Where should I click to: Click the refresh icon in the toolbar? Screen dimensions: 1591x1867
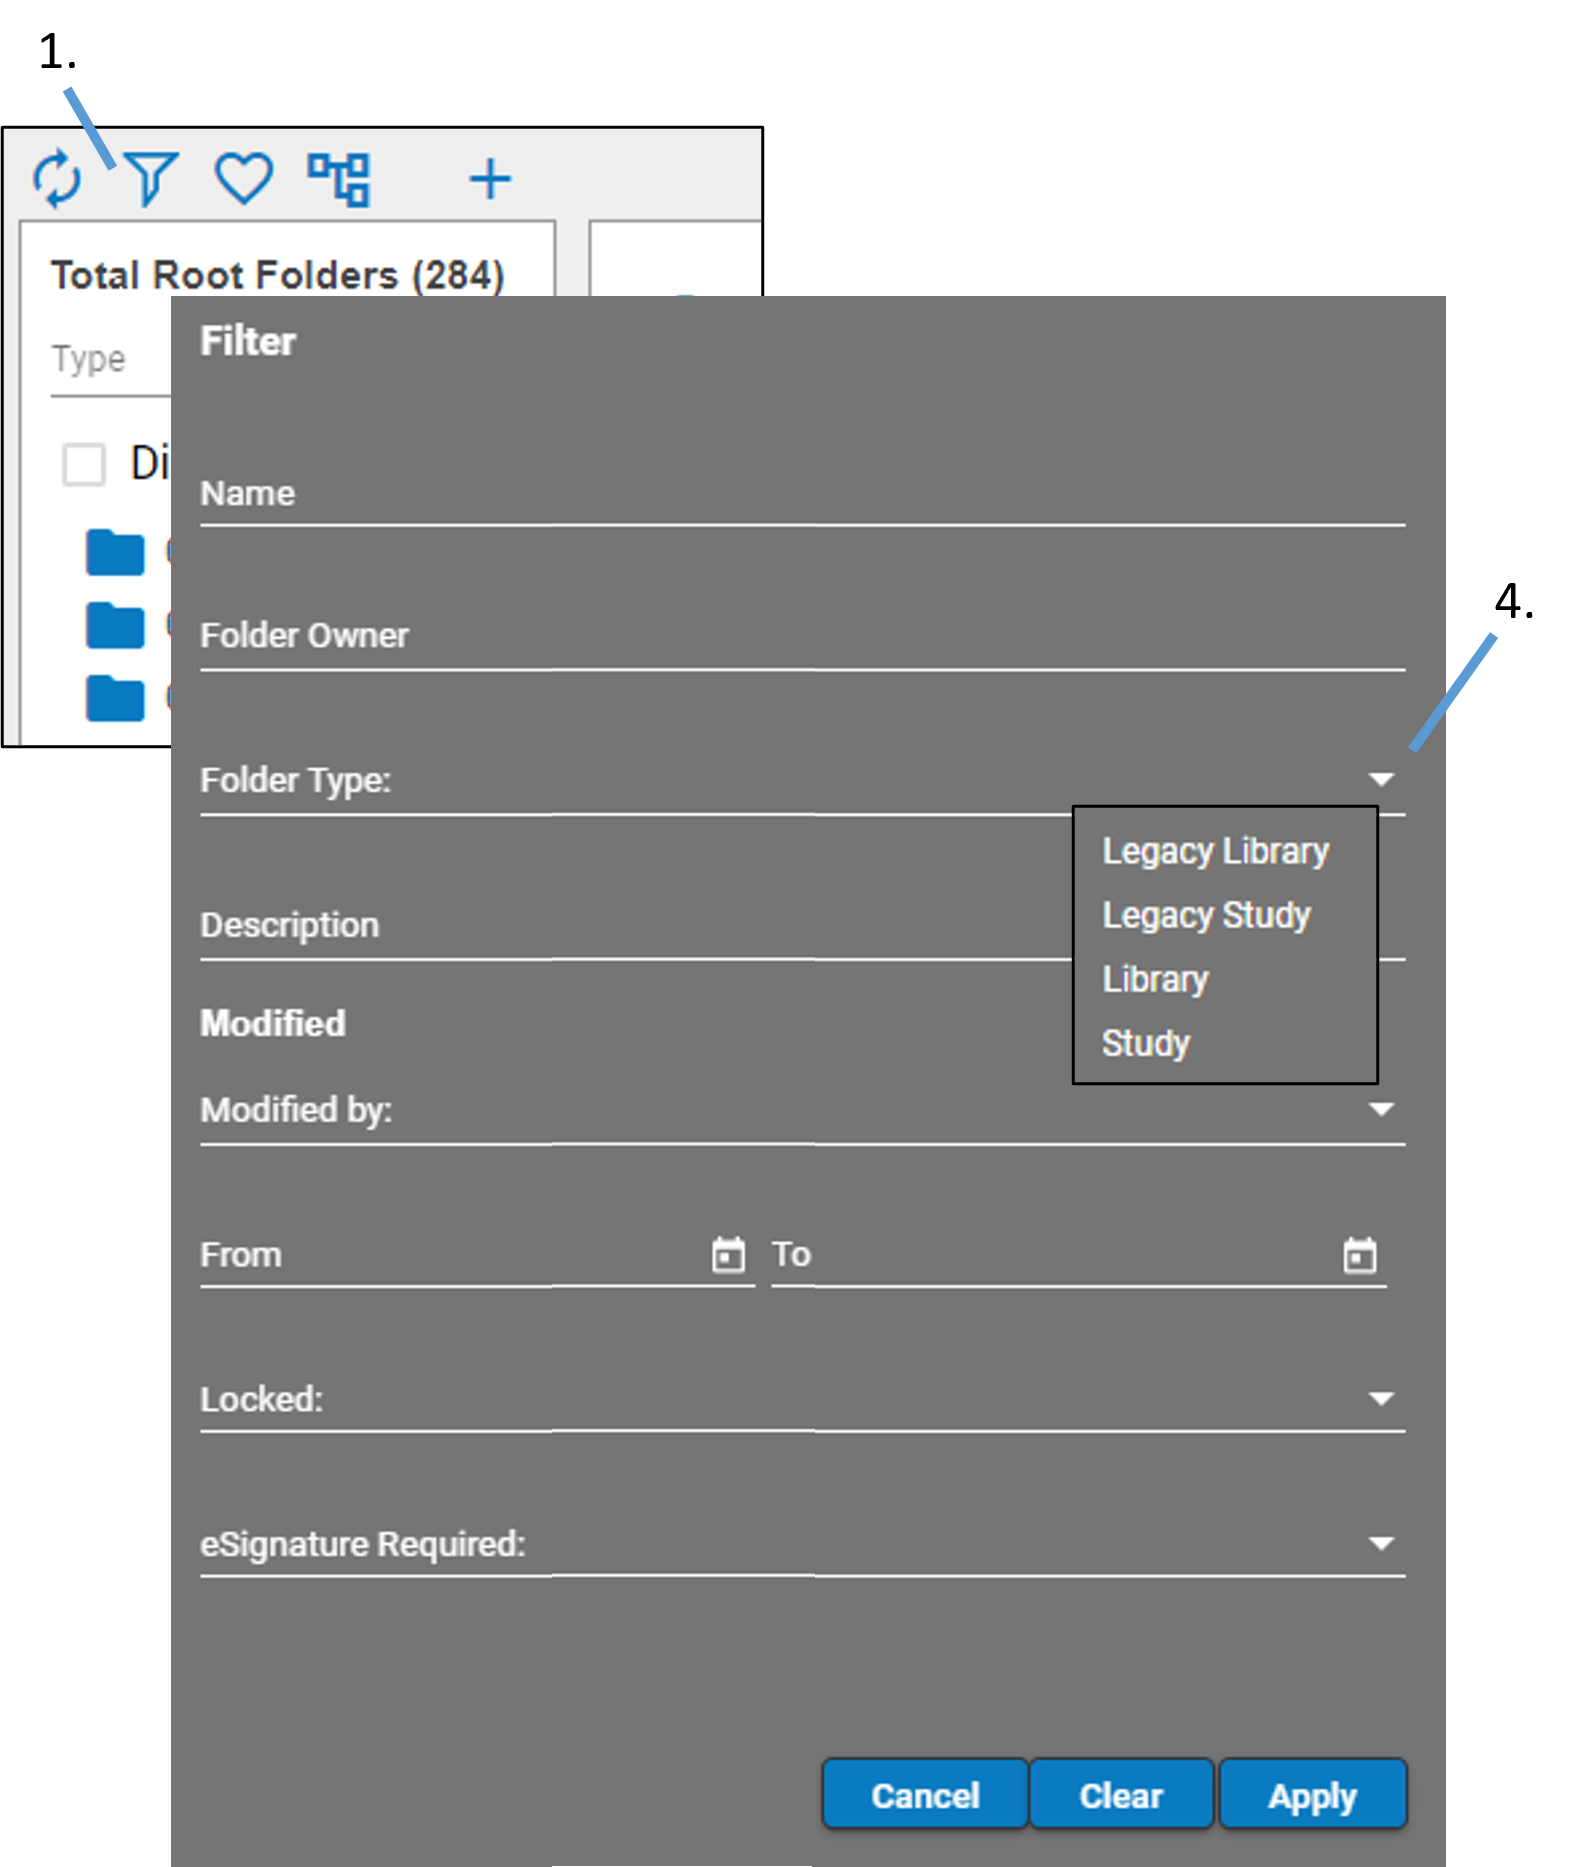[57, 179]
